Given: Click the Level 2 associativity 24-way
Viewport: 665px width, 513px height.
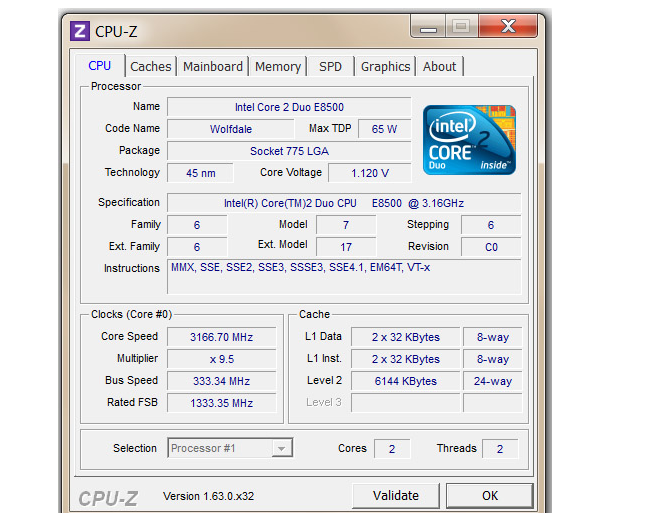Looking at the screenshot, I should click(493, 381).
